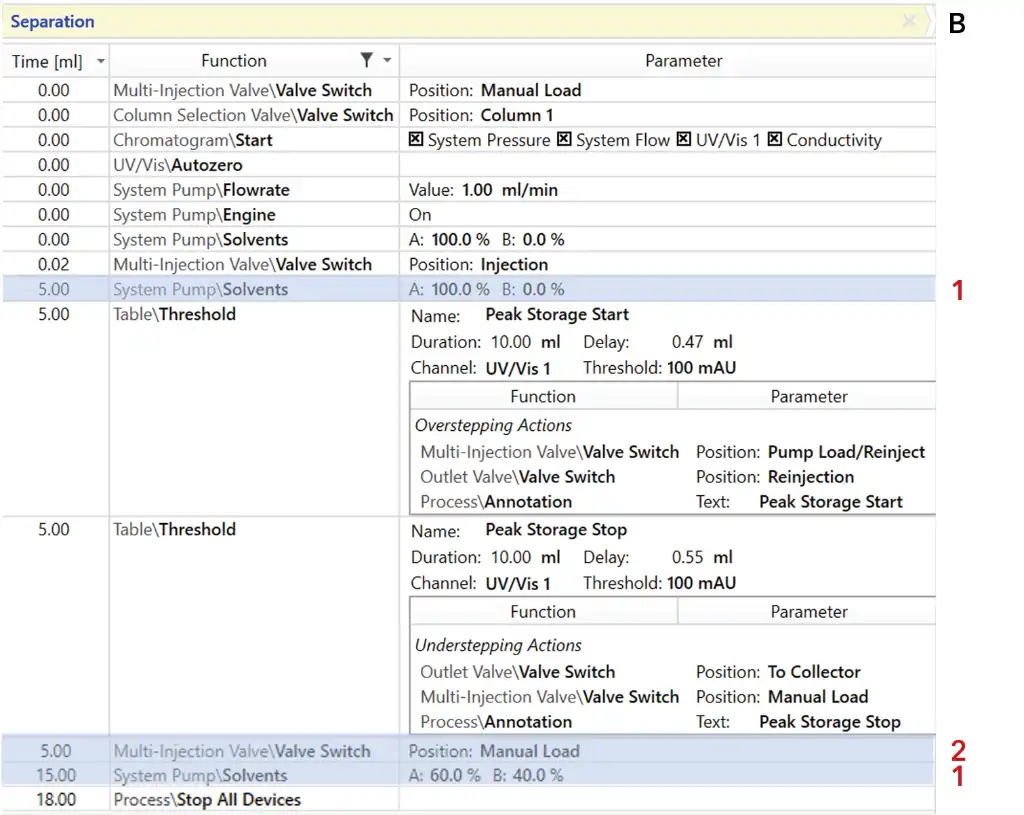Select the To Collector outlet valve position
Viewport: 1024px width, 815px height.
813,672
